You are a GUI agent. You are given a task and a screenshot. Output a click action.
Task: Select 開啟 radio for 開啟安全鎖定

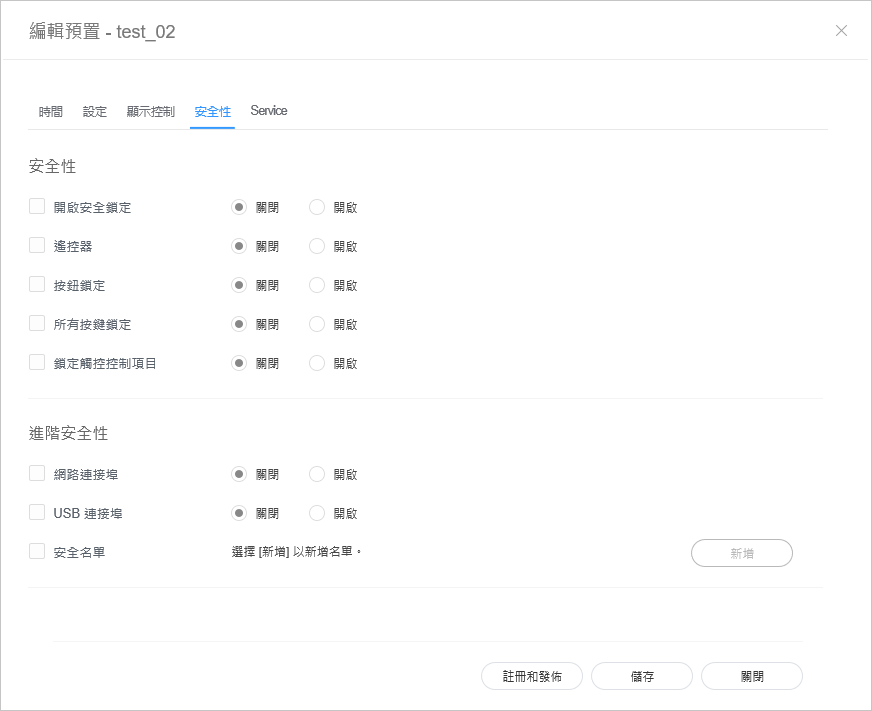tap(317, 207)
